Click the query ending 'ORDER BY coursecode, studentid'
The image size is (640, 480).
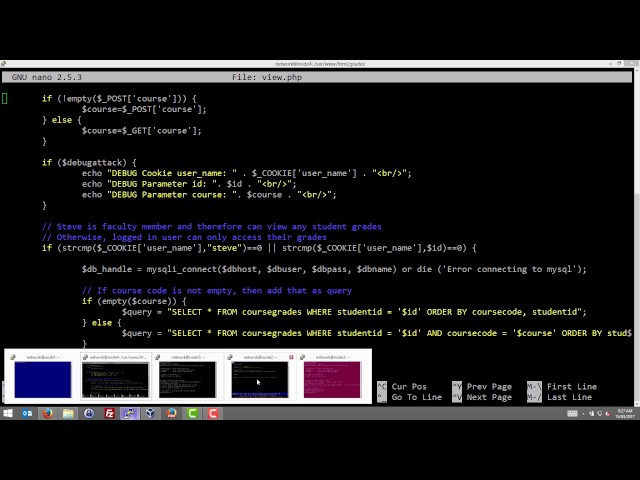[354, 312]
